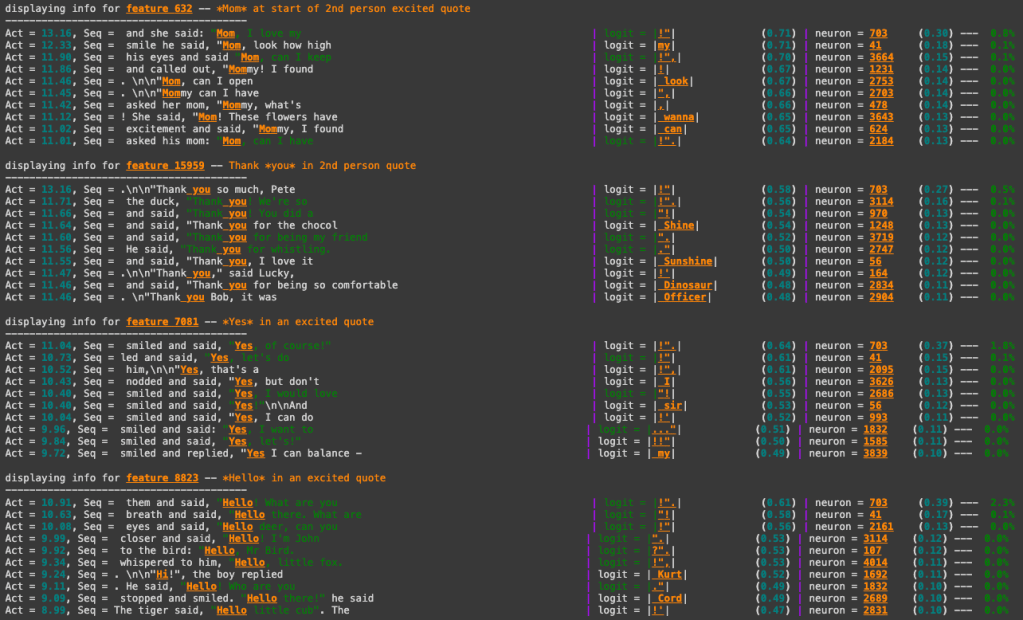This screenshot has height=620, width=1023.
Task: Click neuron 2184 link
Action: [x=881, y=140]
